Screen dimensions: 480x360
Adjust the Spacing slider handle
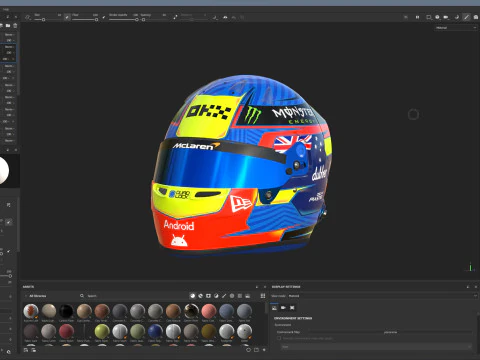143,20
